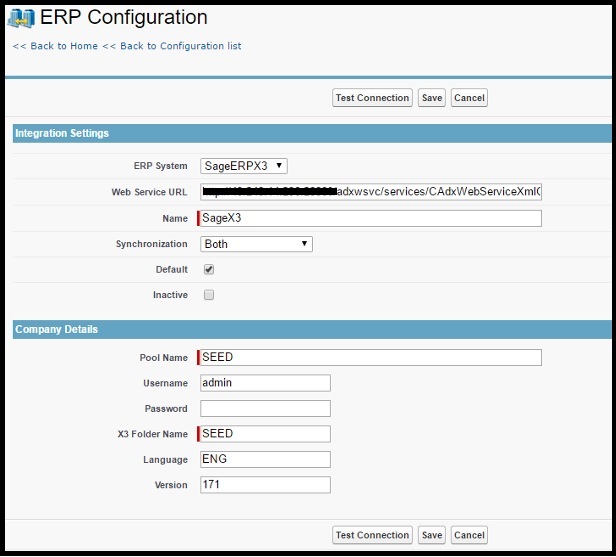616x557 pixels.
Task: Click the Inactive label text
Action: 170,295
